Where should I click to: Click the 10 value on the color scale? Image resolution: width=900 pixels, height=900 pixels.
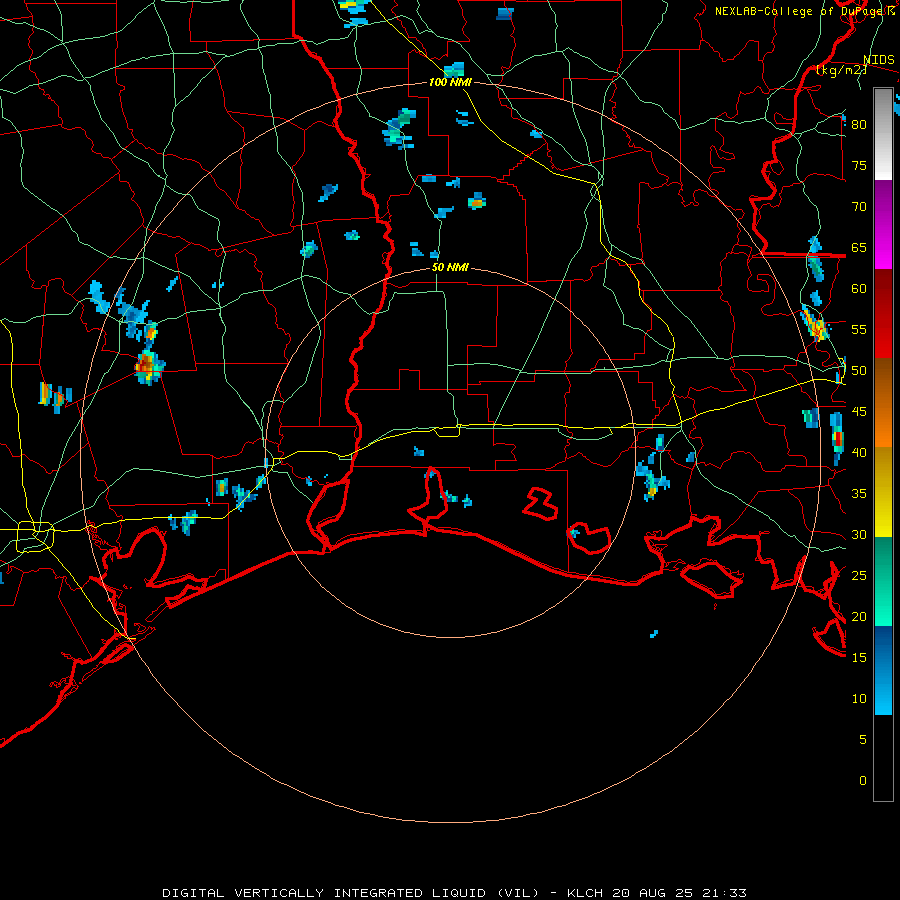click(x=859, y=699)
